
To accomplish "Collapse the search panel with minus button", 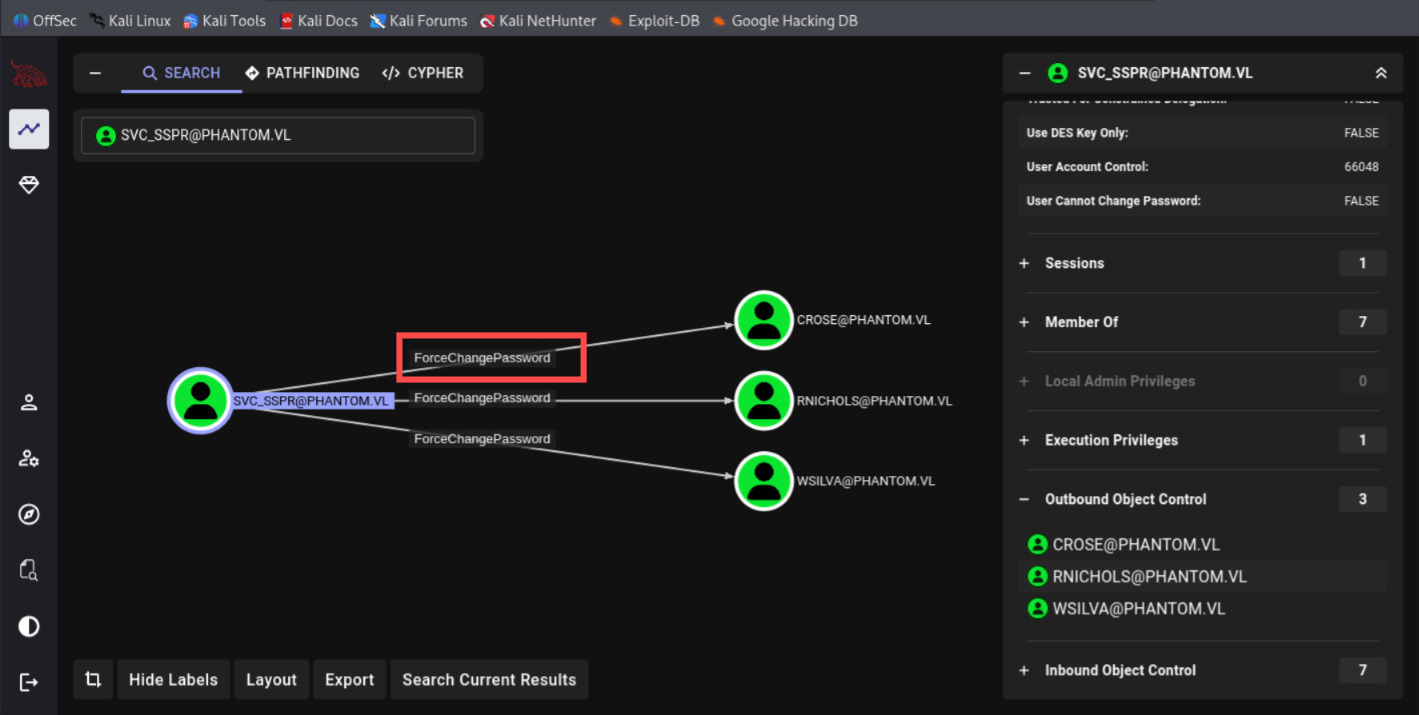I will [96, 73].
